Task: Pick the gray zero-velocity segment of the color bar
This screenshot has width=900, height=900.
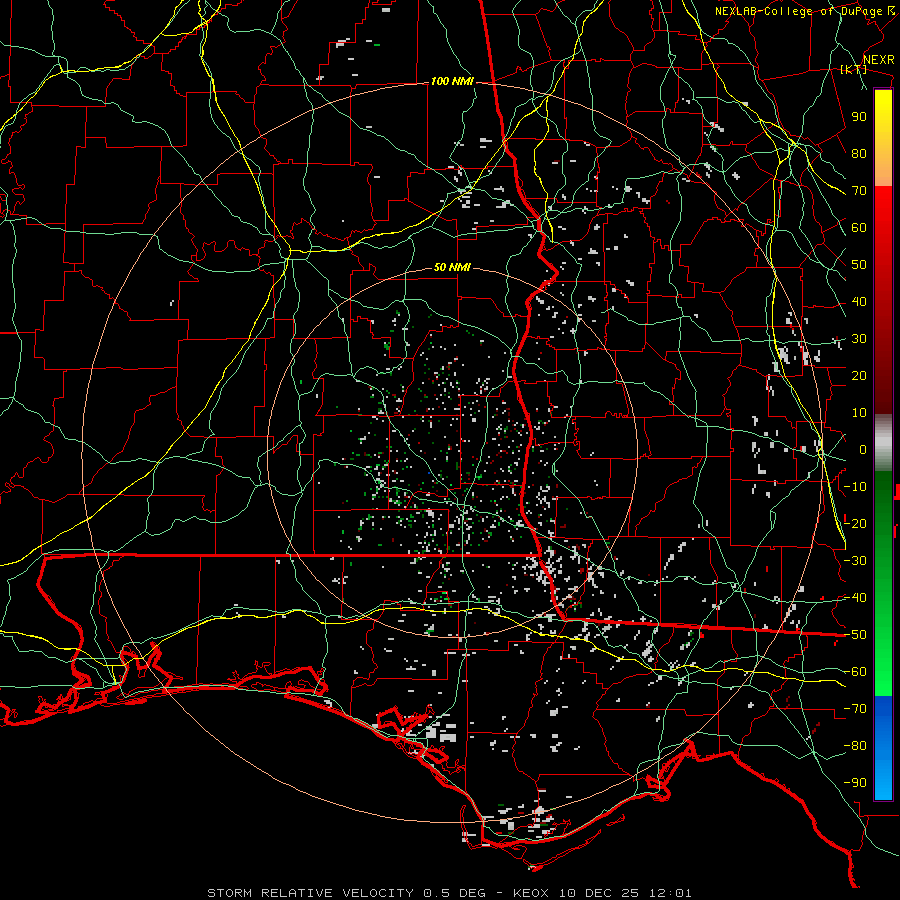Action: click(883, 443)
